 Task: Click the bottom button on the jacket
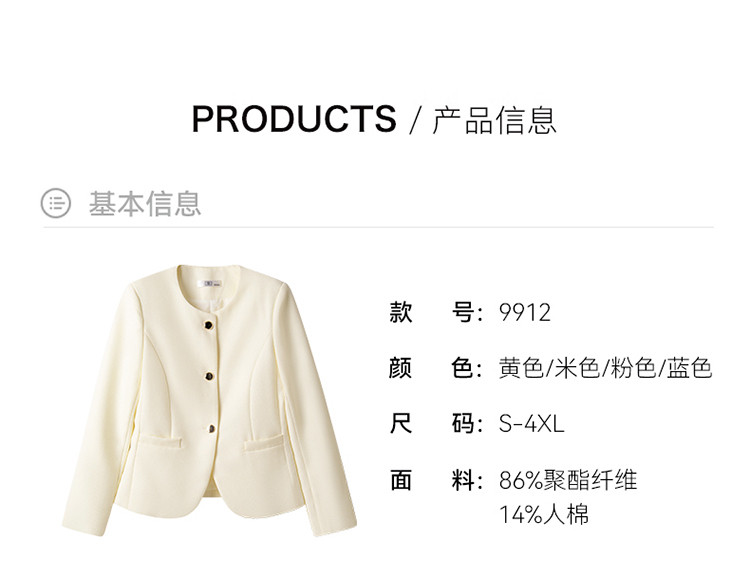(211, 428)
